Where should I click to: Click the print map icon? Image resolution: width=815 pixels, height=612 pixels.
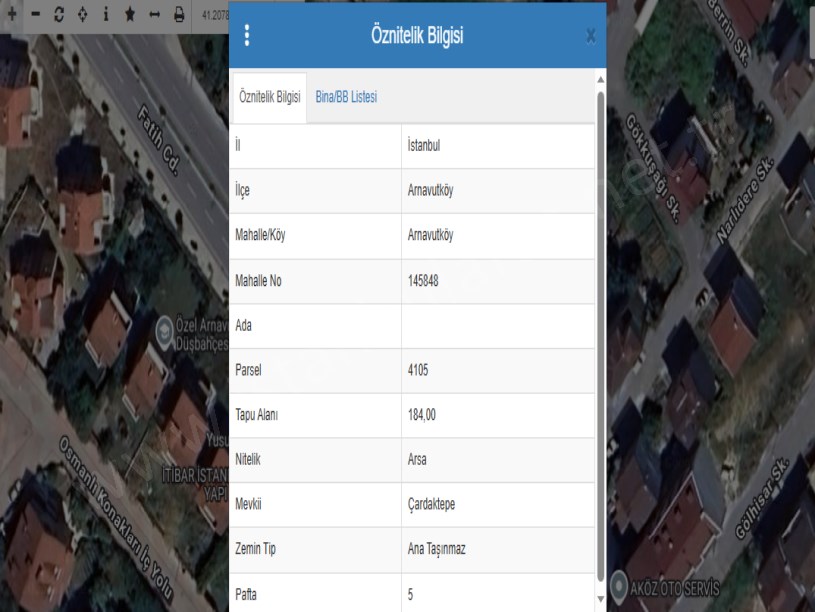tap(179, 16)
